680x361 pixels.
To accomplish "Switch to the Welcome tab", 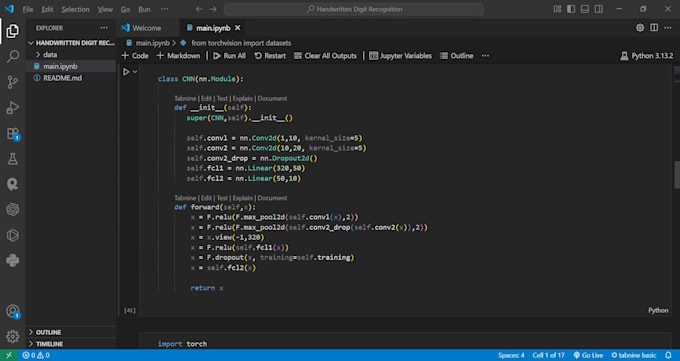I will [147, 28].
